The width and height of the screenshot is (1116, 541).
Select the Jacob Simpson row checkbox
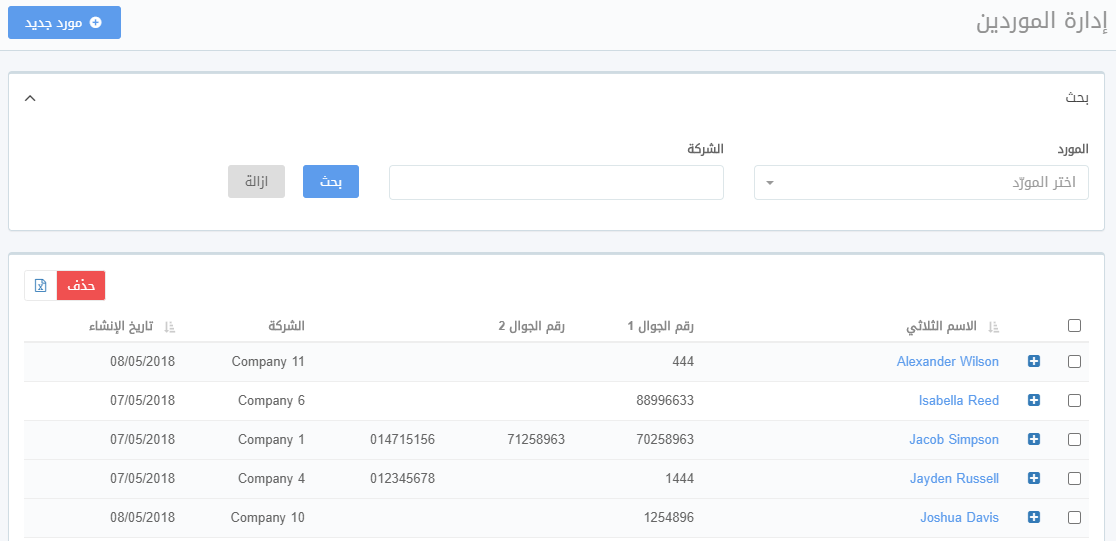(x=1074, y=440)
